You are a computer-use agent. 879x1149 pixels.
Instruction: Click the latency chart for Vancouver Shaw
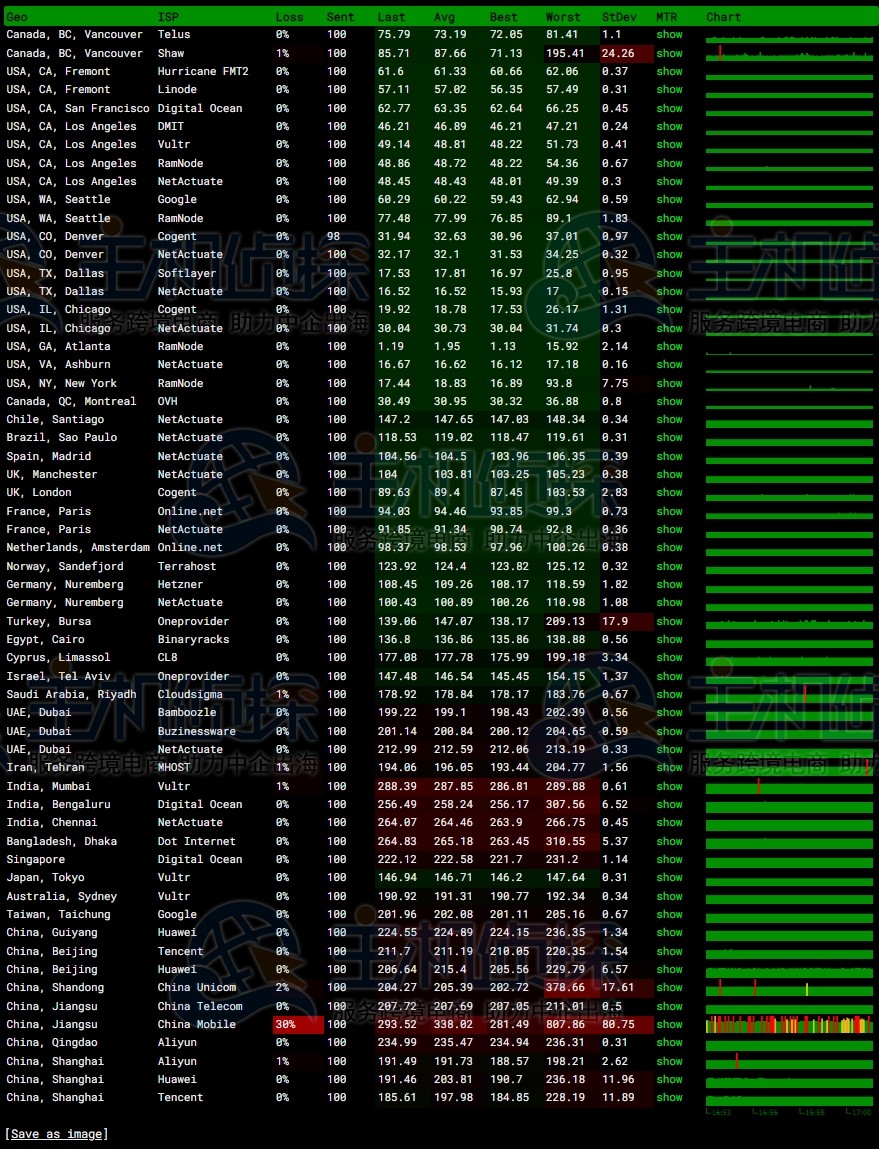point(789,53)
